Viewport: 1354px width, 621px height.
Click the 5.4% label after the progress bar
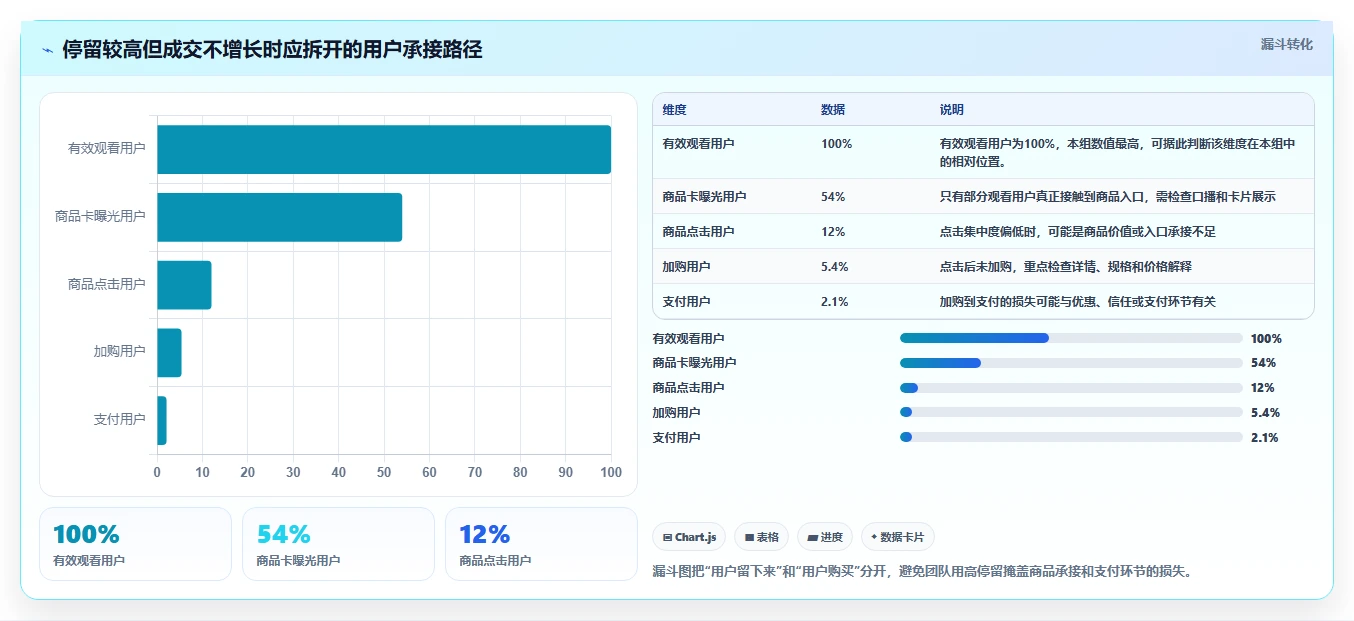[x=1265, y=412]
